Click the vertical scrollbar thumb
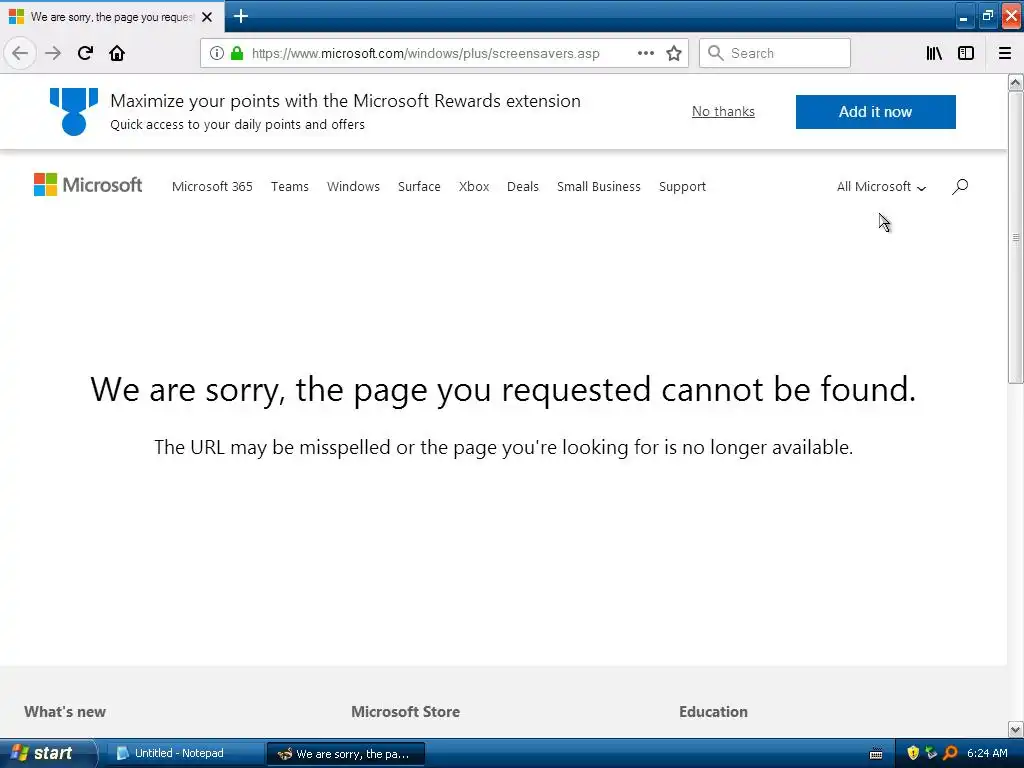The height and width of the screenshot is (768, 1024). click(x=1016, y=238)
